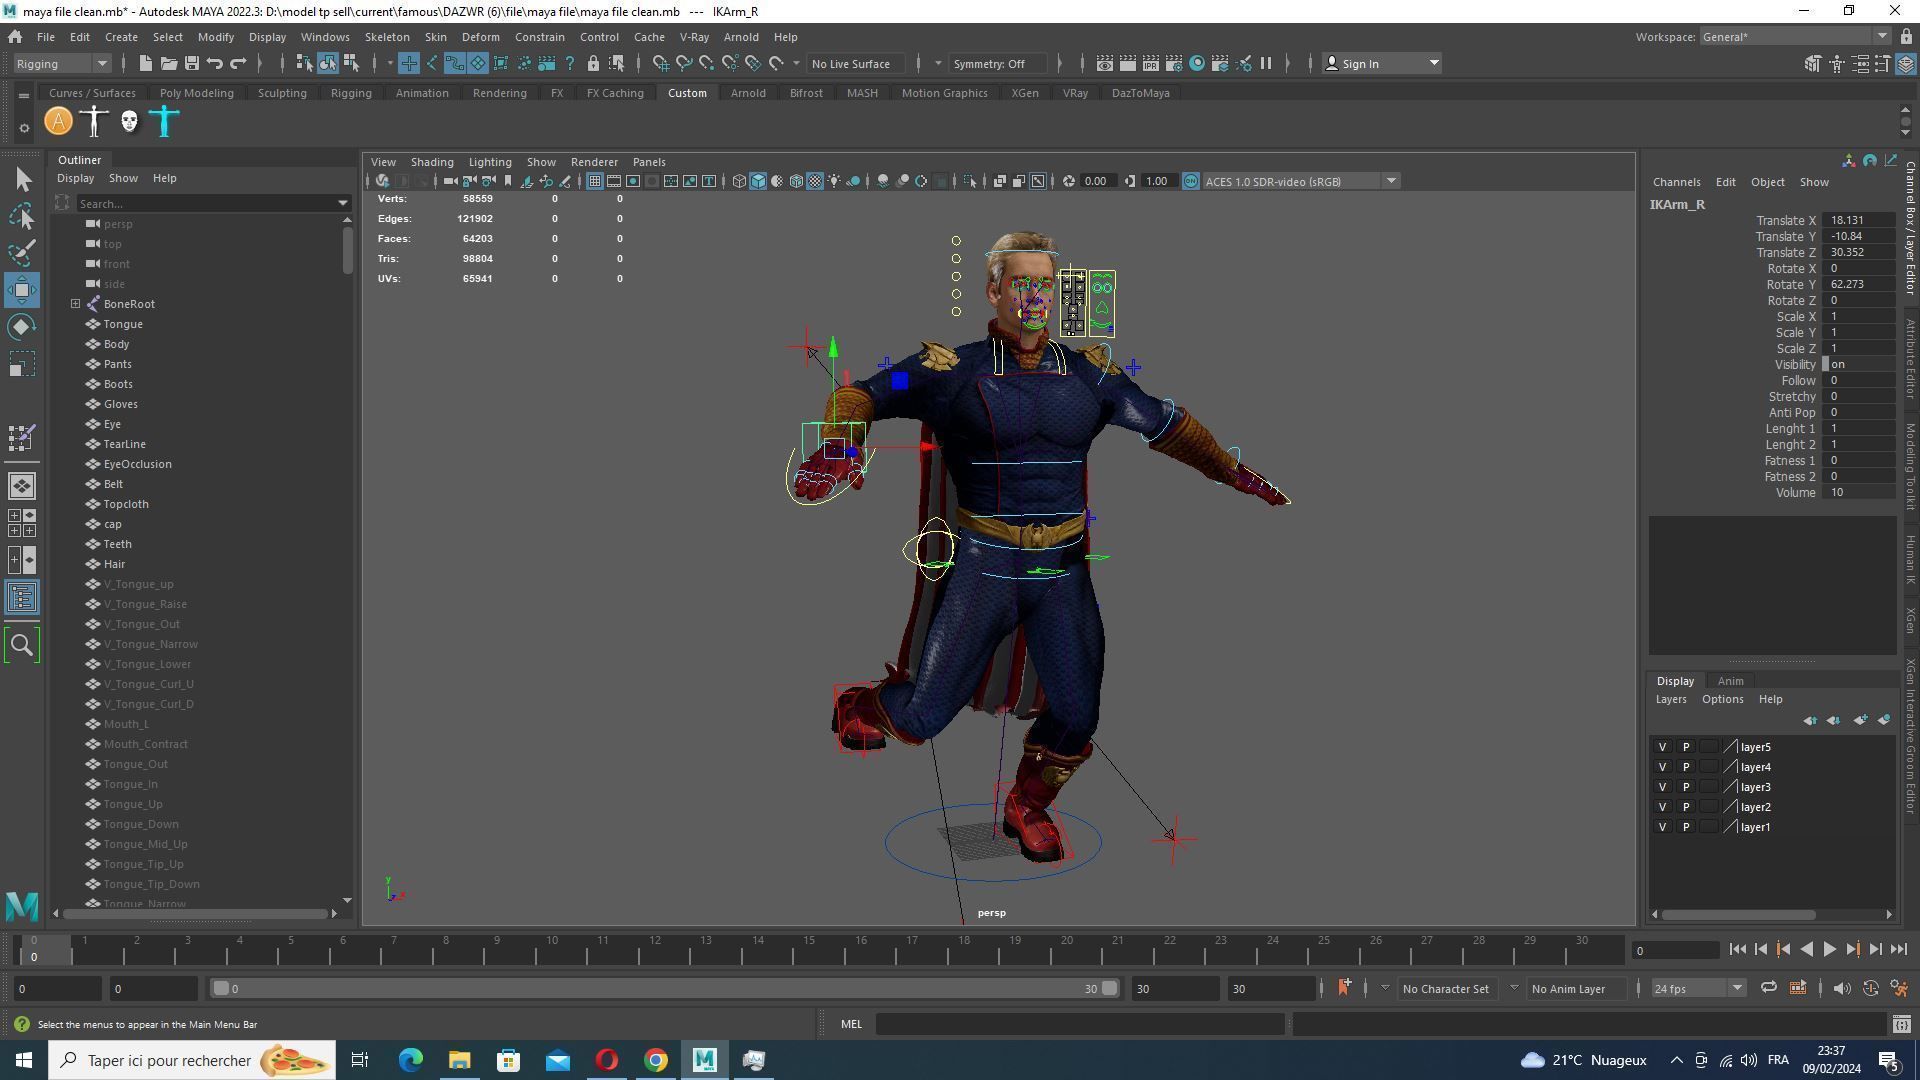Image resolution: width=1920 pixels, height=1080 pixels.
Task: Go to start of playback range
Action: (x=1737, y=950)
